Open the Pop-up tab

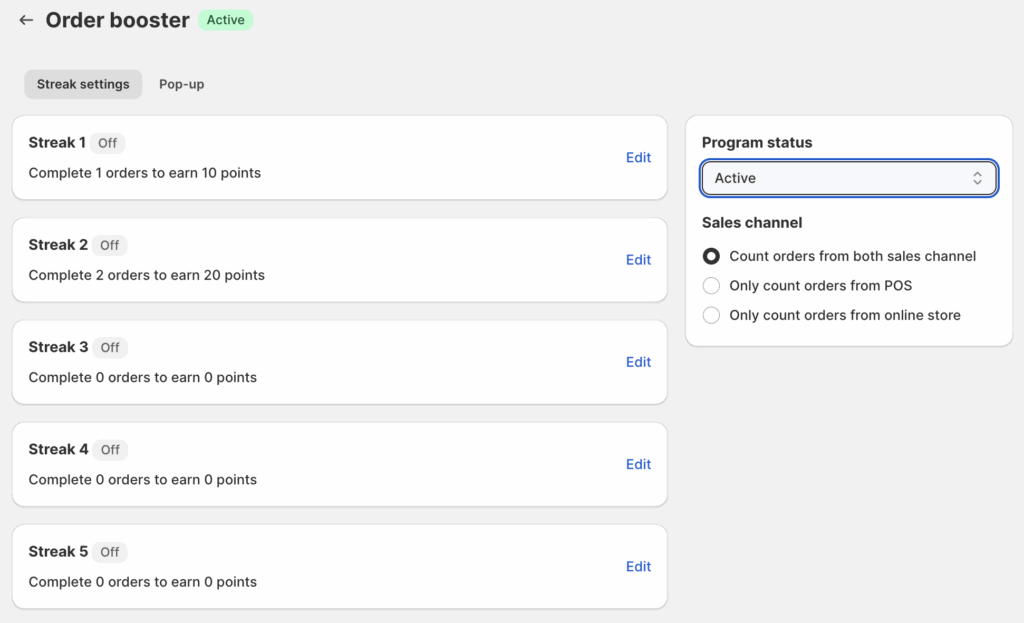(x=181, y=84)
